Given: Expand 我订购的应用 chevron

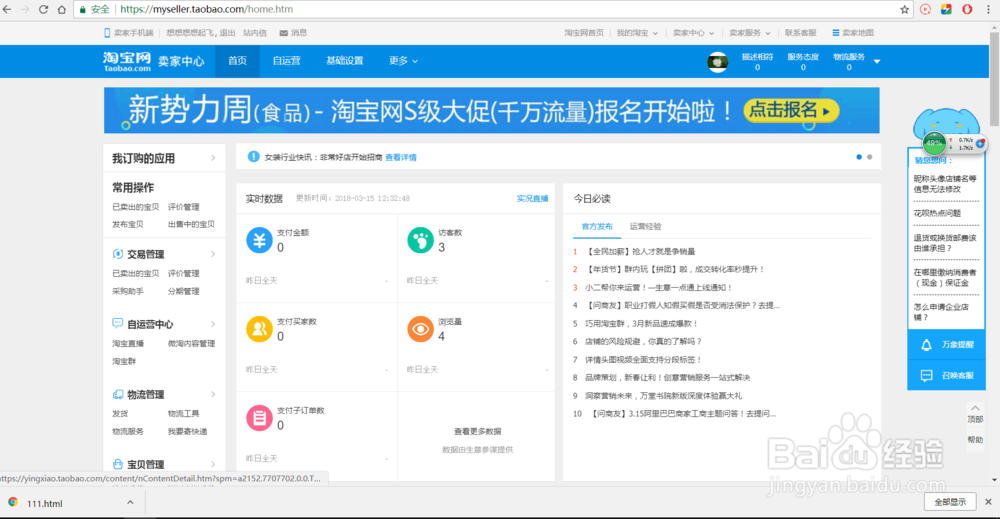Looking at the screenshot, I should (x=213, y=158).
